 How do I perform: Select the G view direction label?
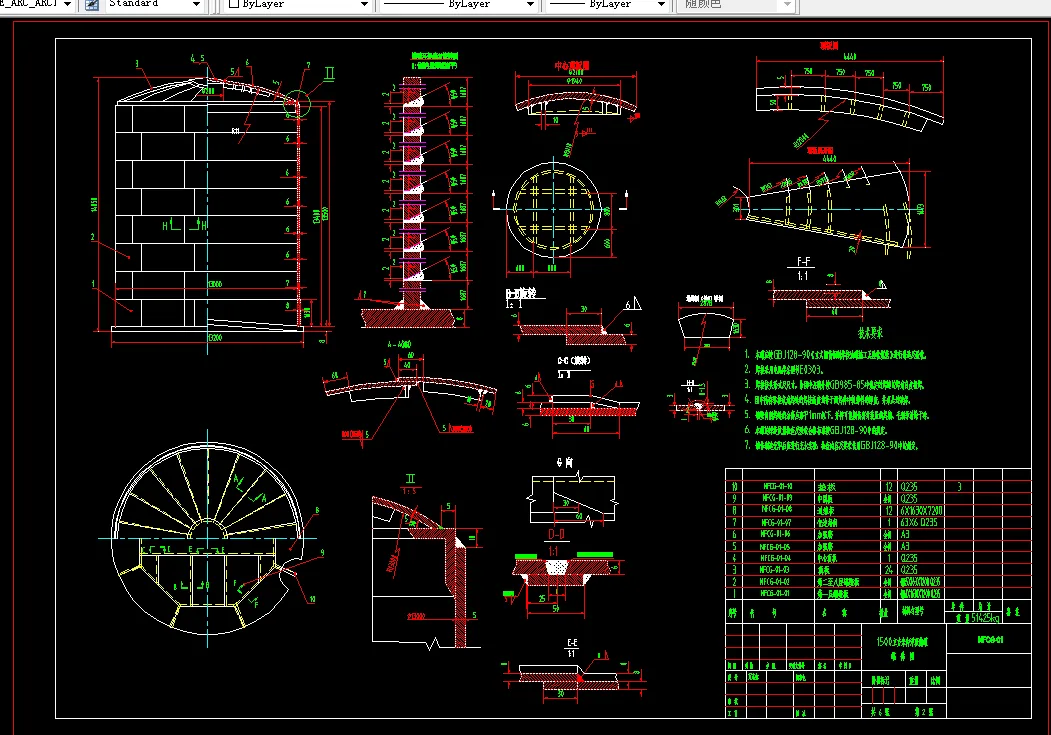(564, 462)
